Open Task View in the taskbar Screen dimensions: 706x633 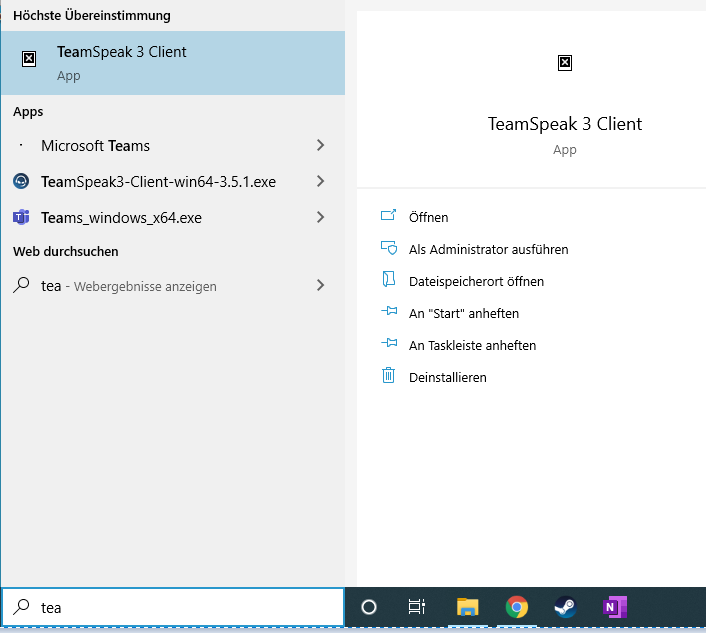point(417,607)
